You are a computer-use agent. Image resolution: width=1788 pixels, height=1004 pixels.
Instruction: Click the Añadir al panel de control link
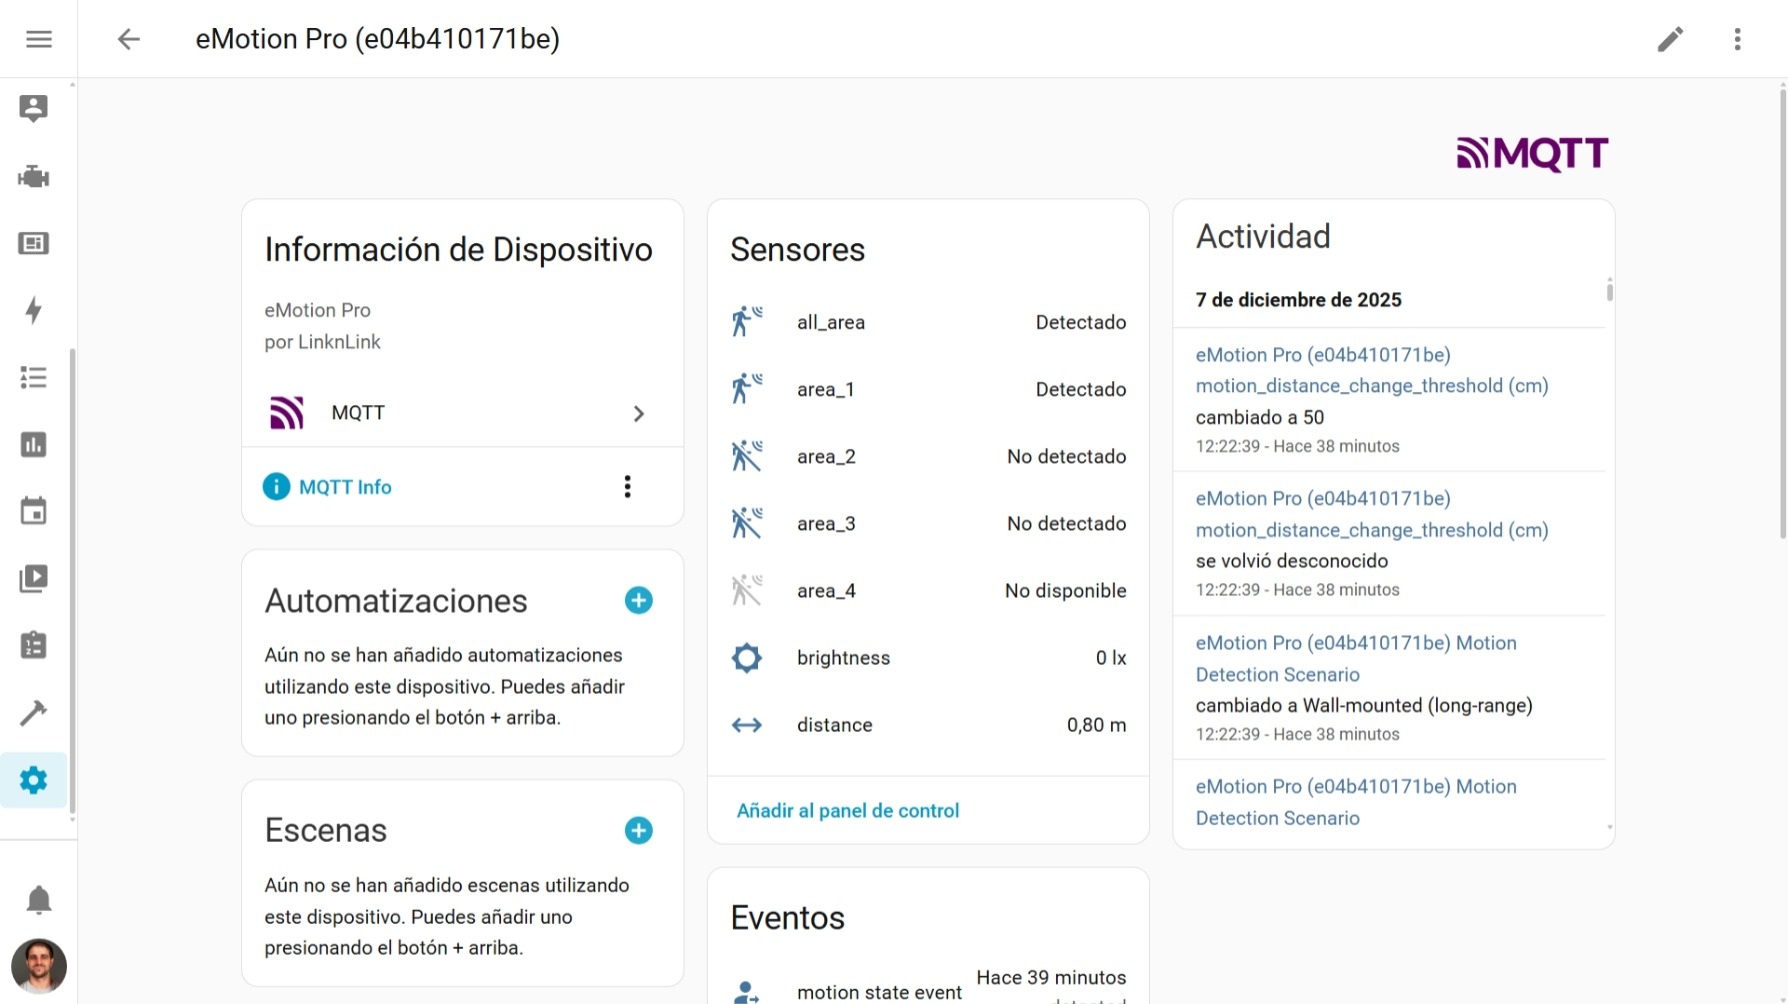(x=847, y=810)
